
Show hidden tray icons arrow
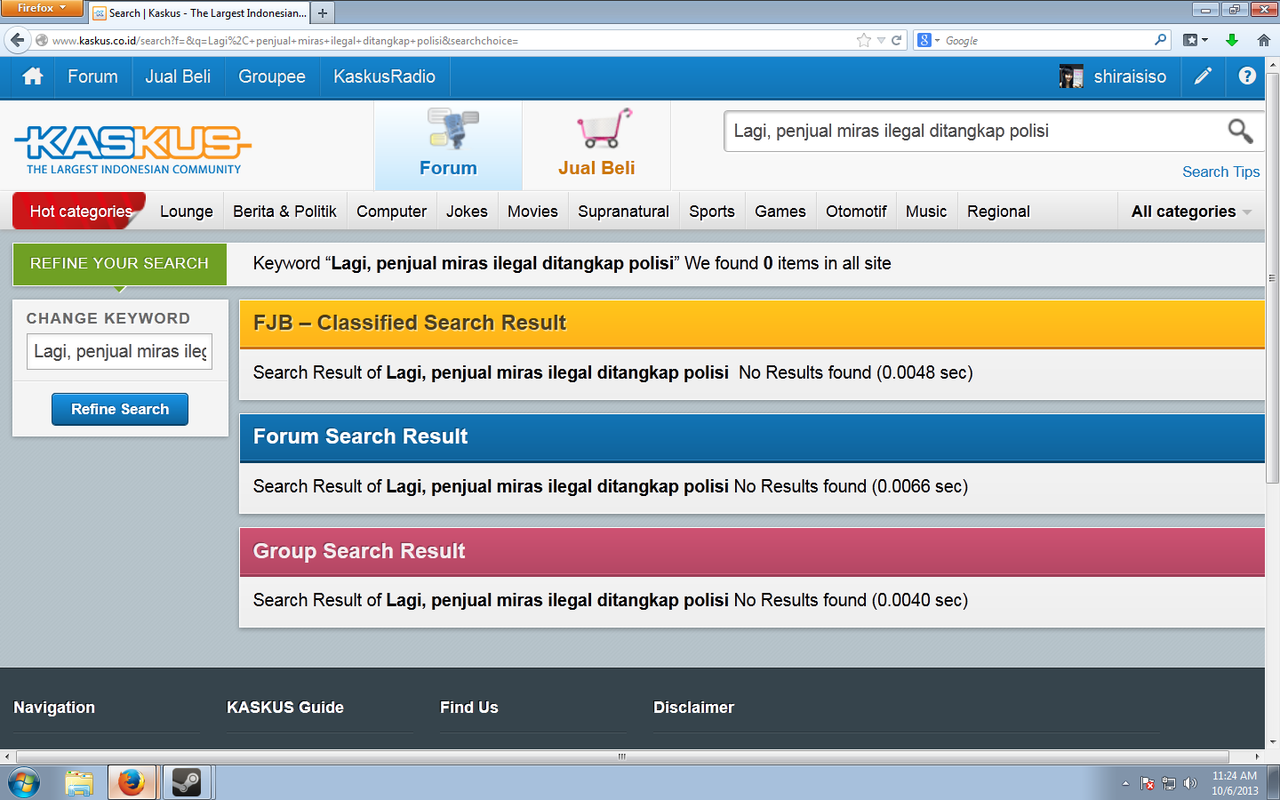tap(1126, 783)
